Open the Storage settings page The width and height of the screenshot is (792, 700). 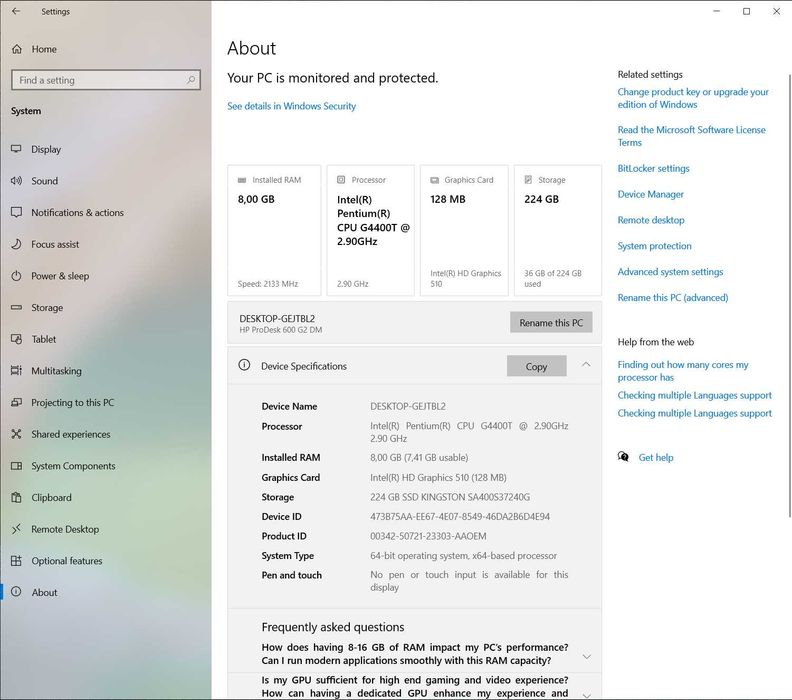47,308
